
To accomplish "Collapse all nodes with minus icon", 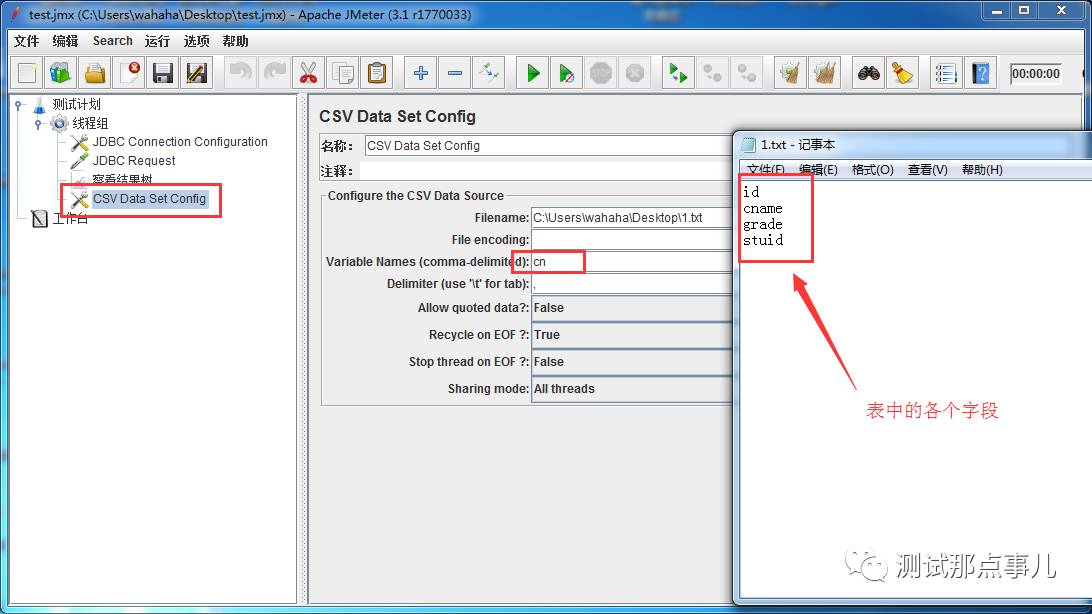I will (455, 73).
